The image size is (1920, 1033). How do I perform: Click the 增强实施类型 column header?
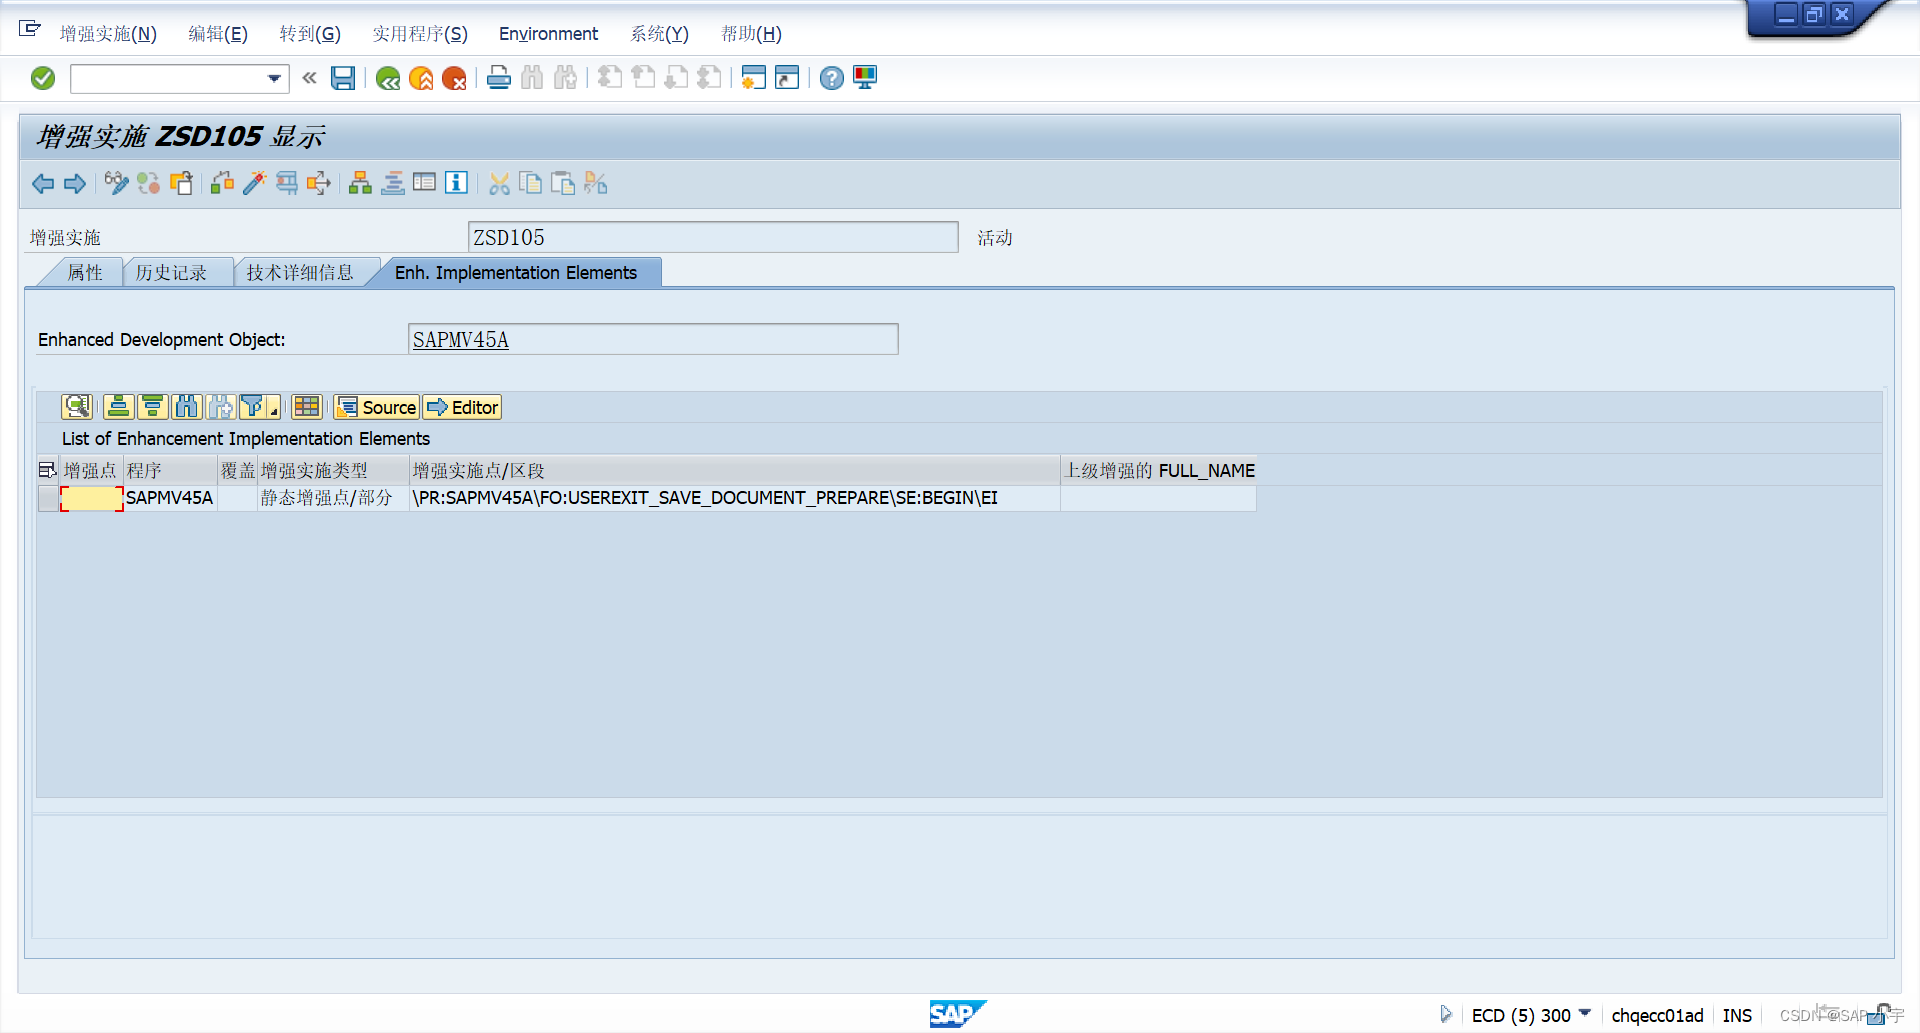tap(334, 470)
